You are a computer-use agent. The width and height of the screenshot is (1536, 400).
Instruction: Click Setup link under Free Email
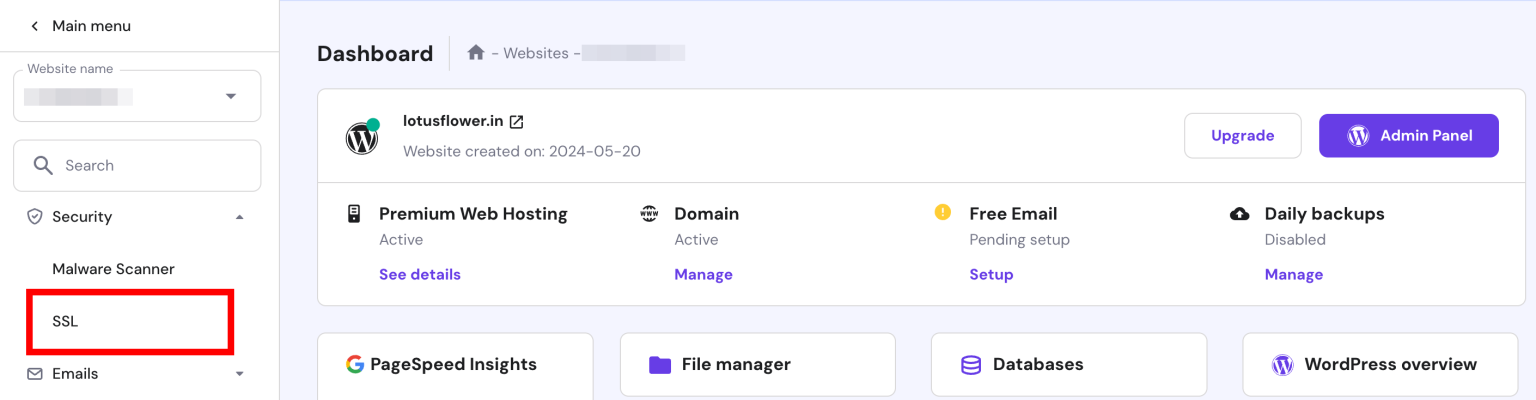[x=991, y=274]
